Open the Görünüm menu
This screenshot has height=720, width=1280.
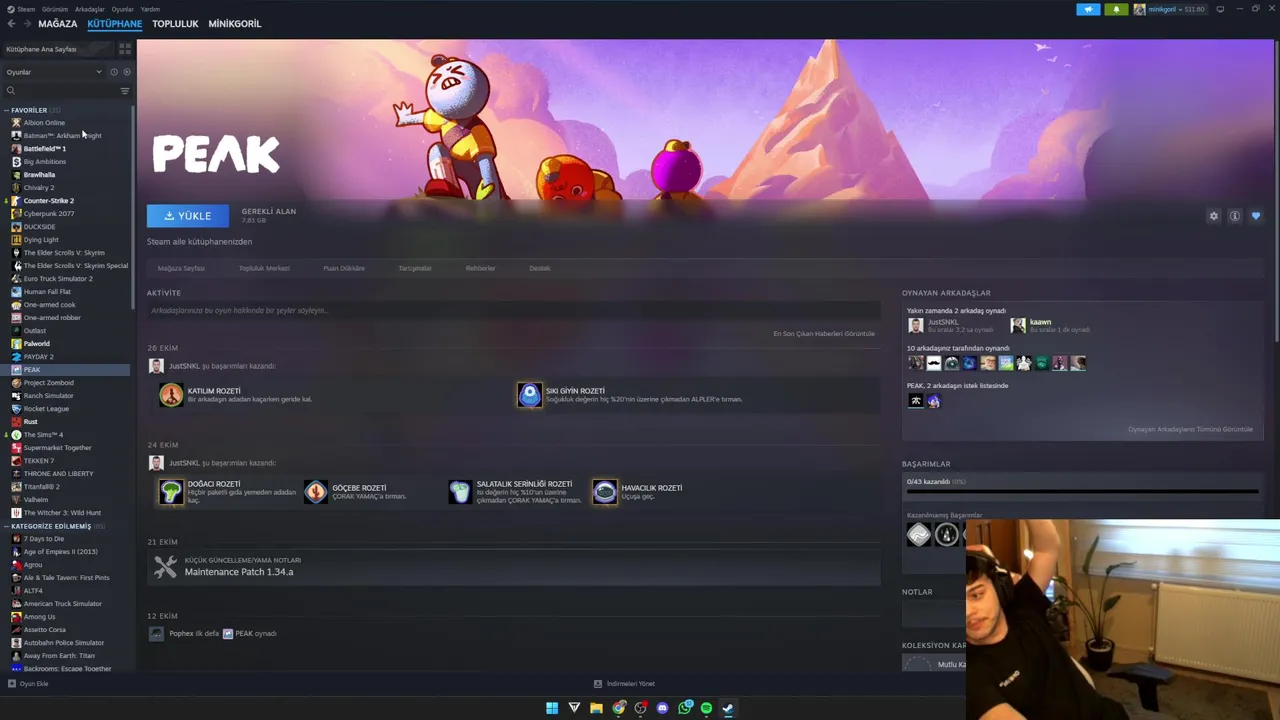(55, 9)
